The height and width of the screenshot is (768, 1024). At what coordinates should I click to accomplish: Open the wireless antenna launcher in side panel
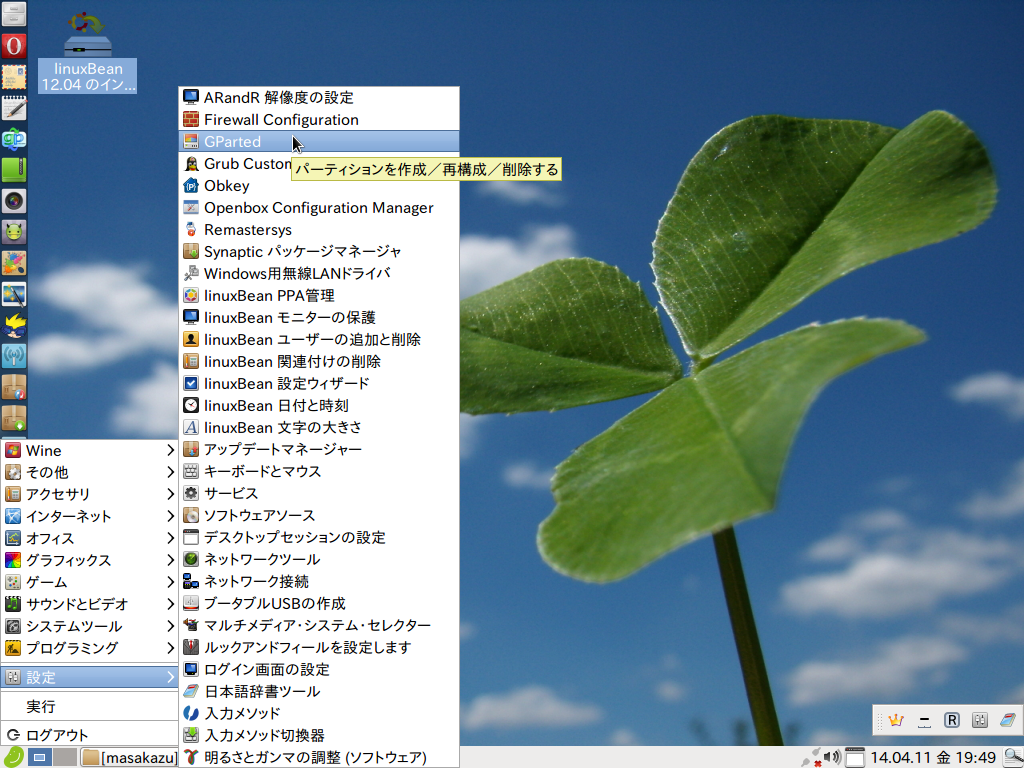14,356
